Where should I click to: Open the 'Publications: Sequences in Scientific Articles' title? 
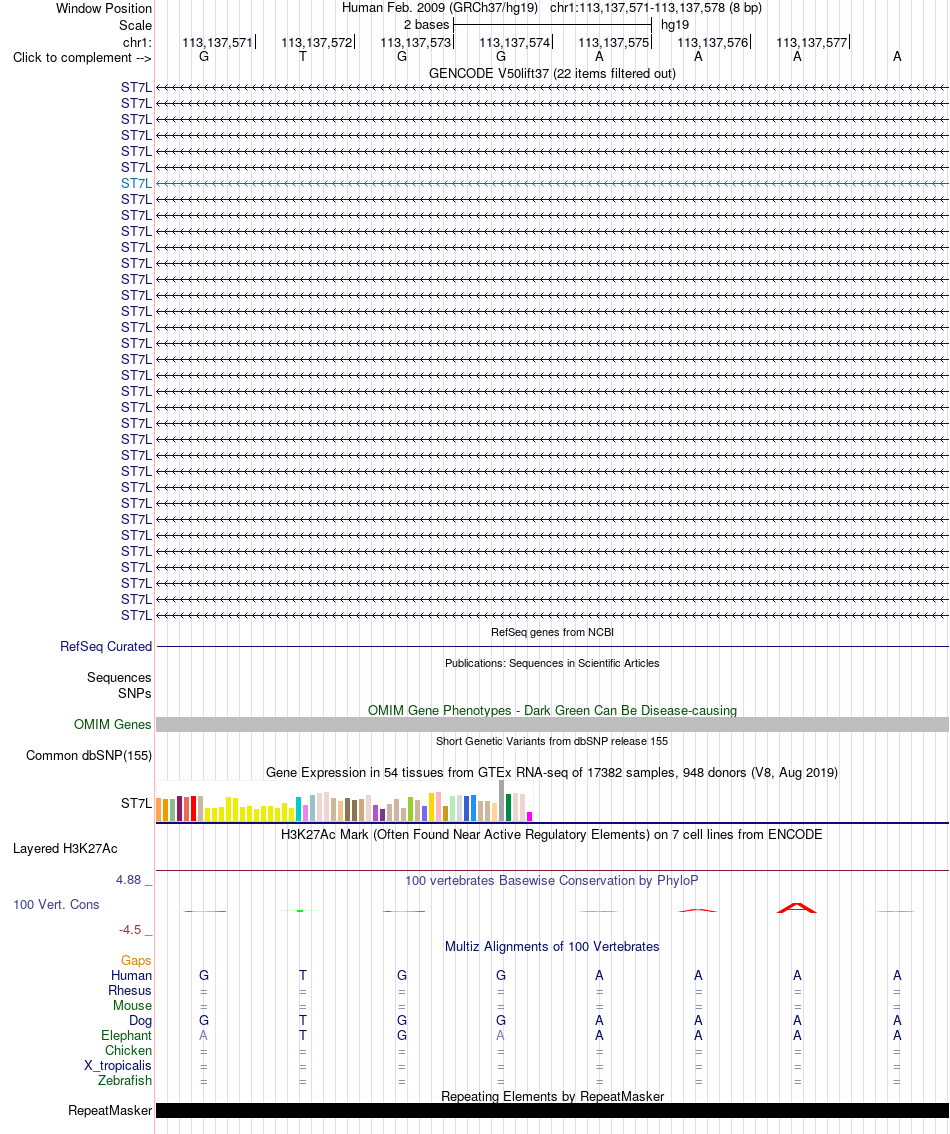click(552, 663)
